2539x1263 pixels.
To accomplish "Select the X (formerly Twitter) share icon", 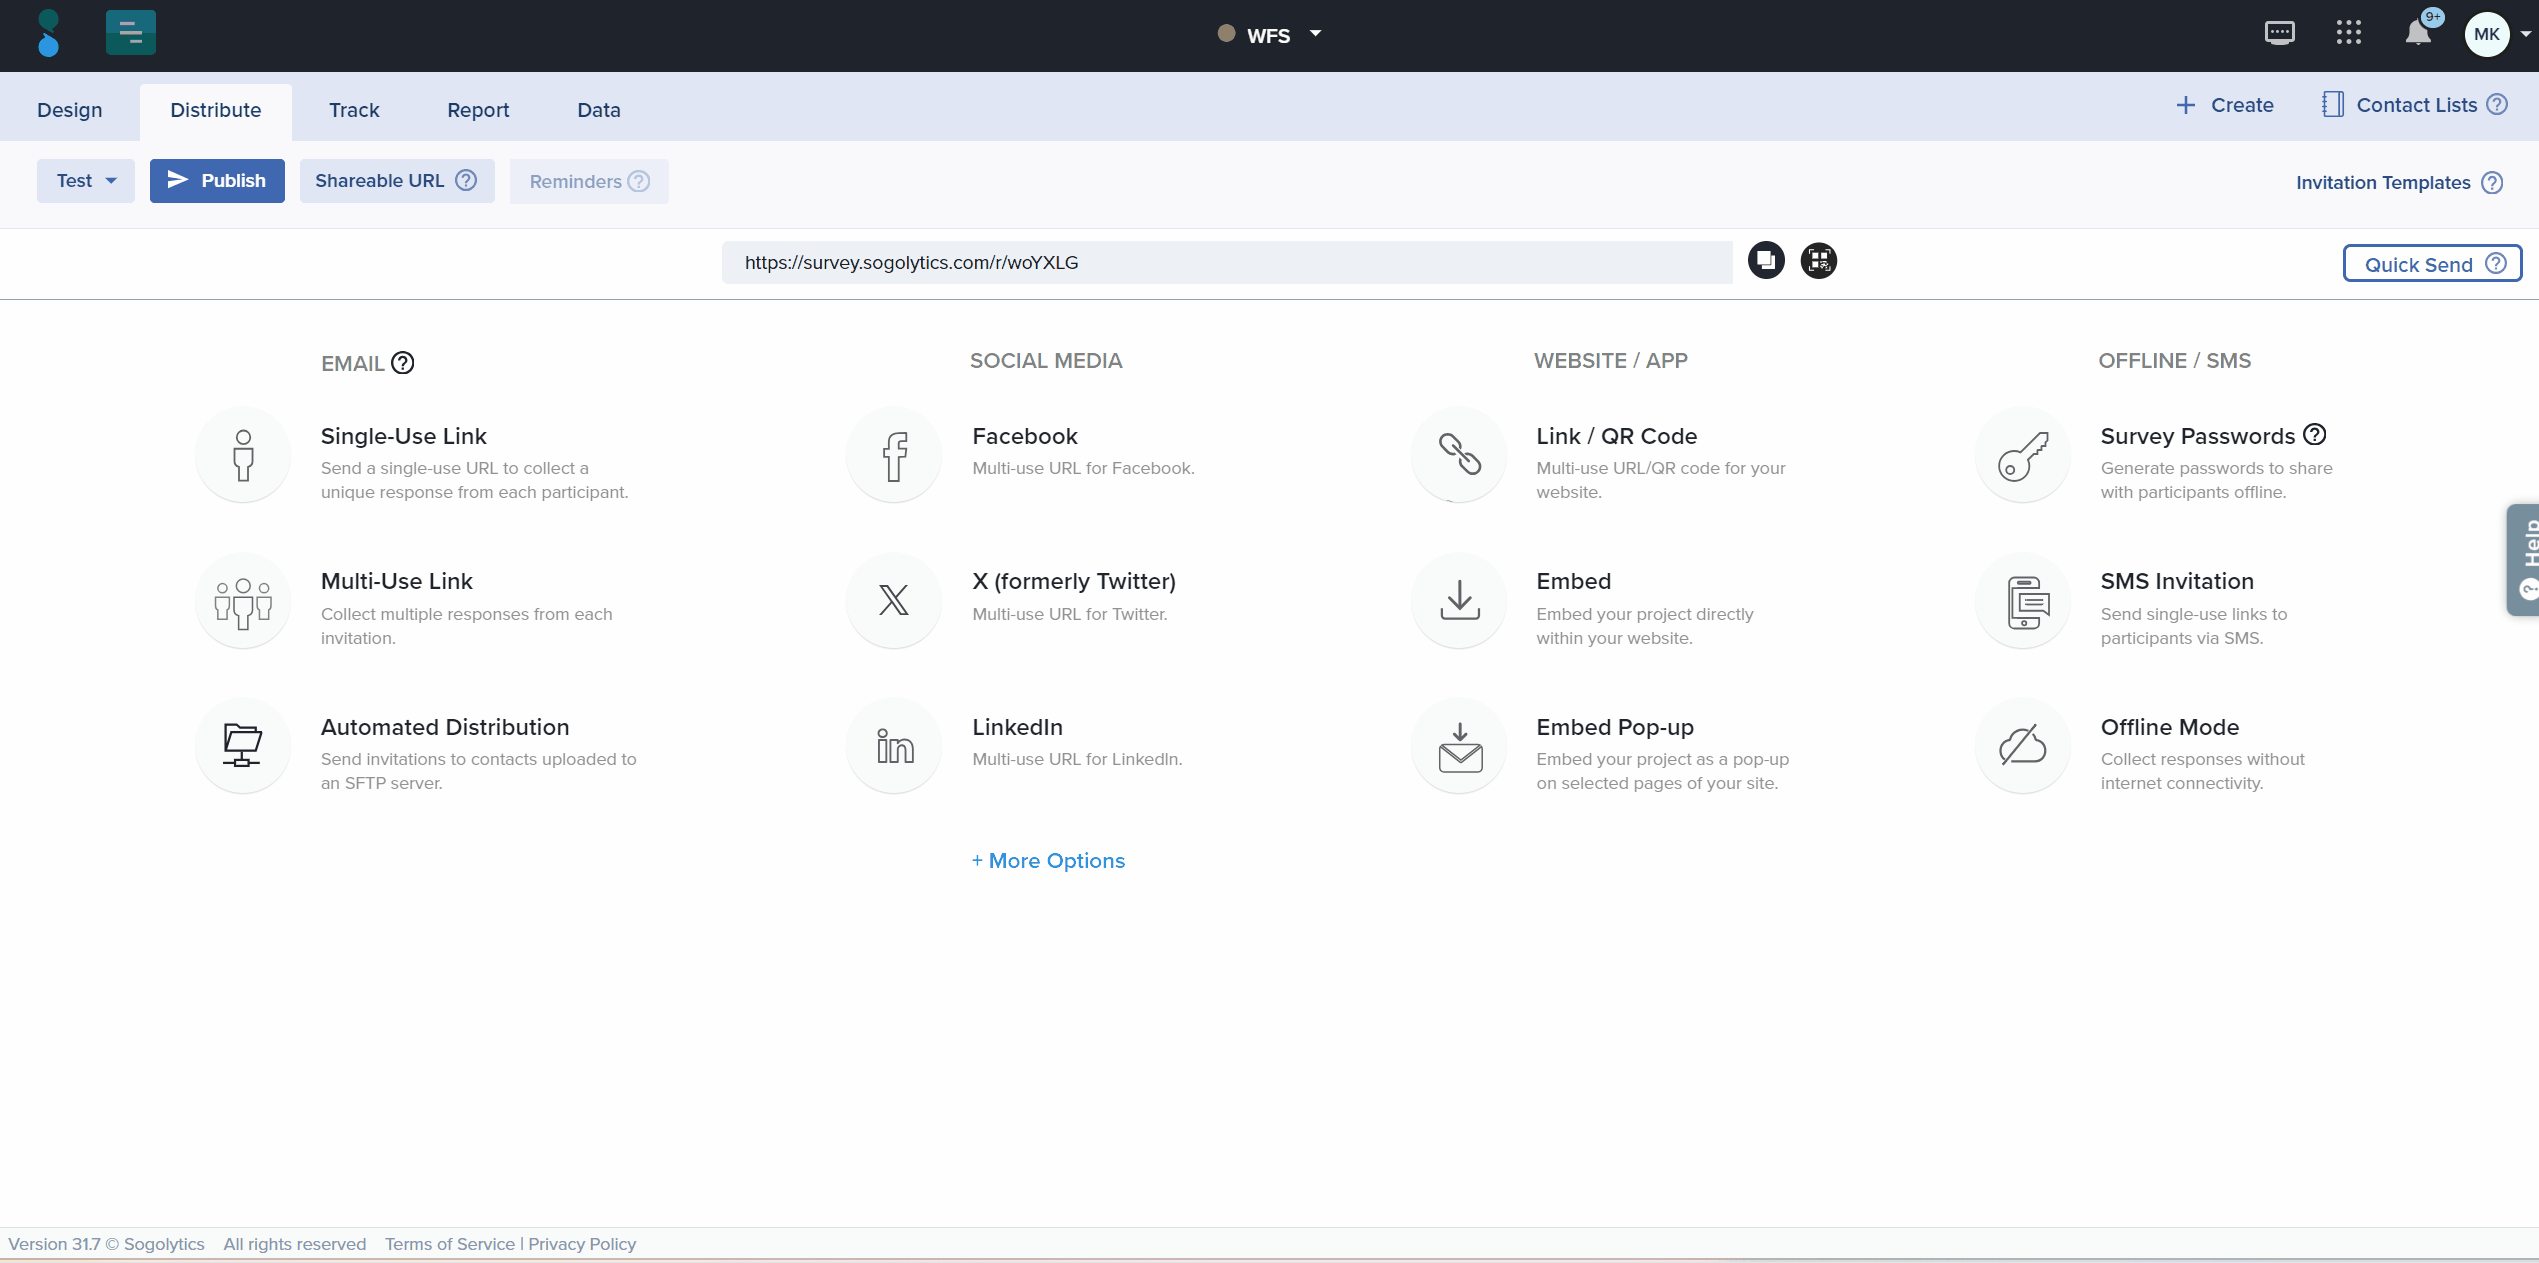I will point(893,600).
